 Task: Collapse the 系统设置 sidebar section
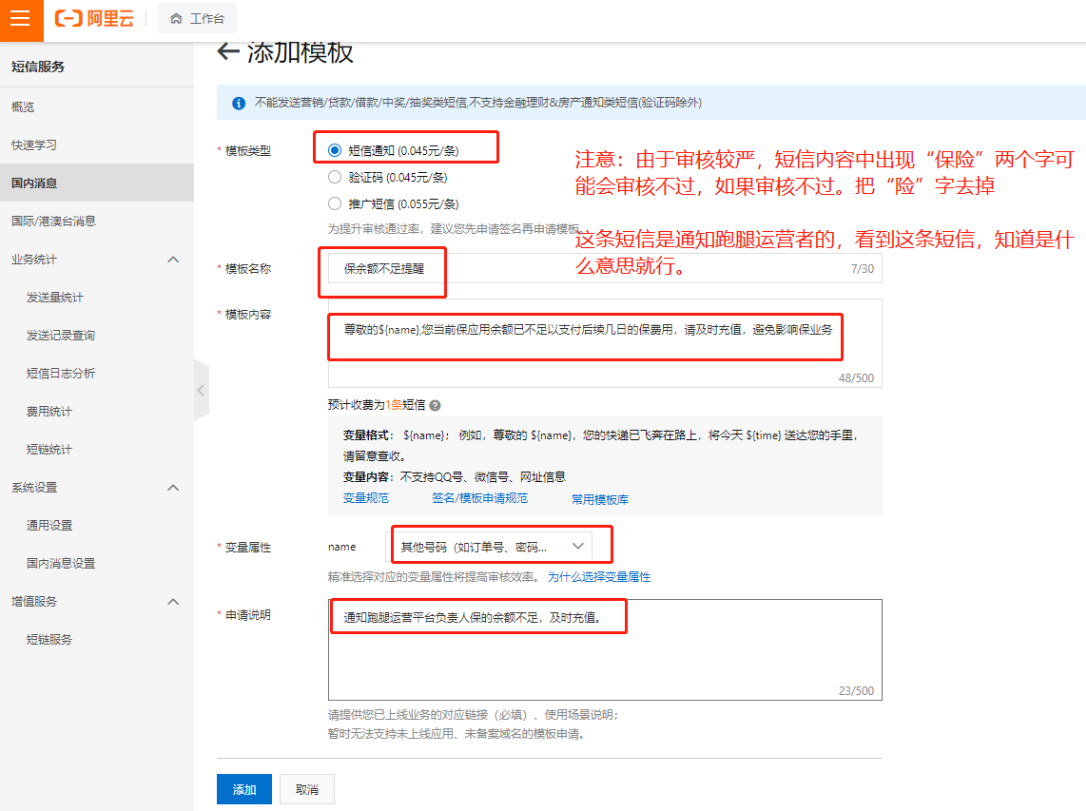[x=172, y=488]
